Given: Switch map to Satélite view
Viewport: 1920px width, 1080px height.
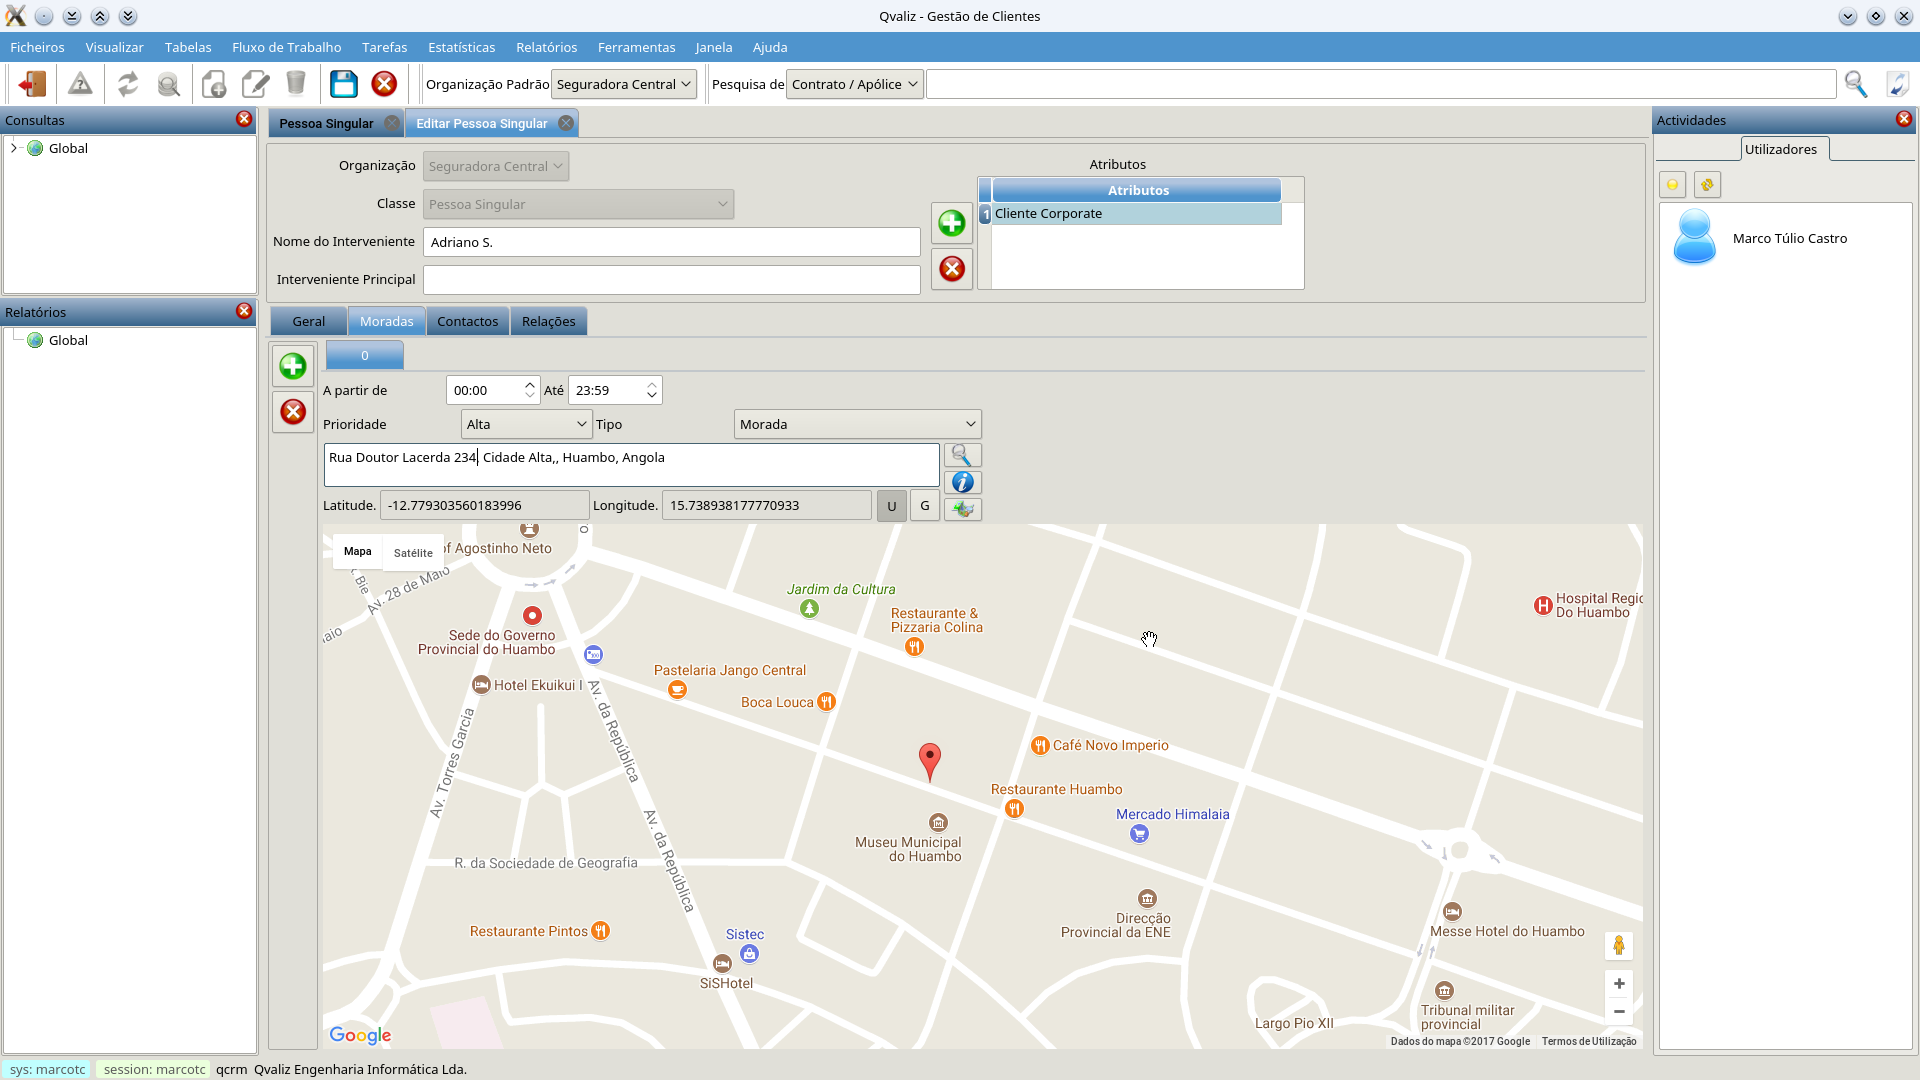Looking at the screenshot, I should (x=413, y=553).
